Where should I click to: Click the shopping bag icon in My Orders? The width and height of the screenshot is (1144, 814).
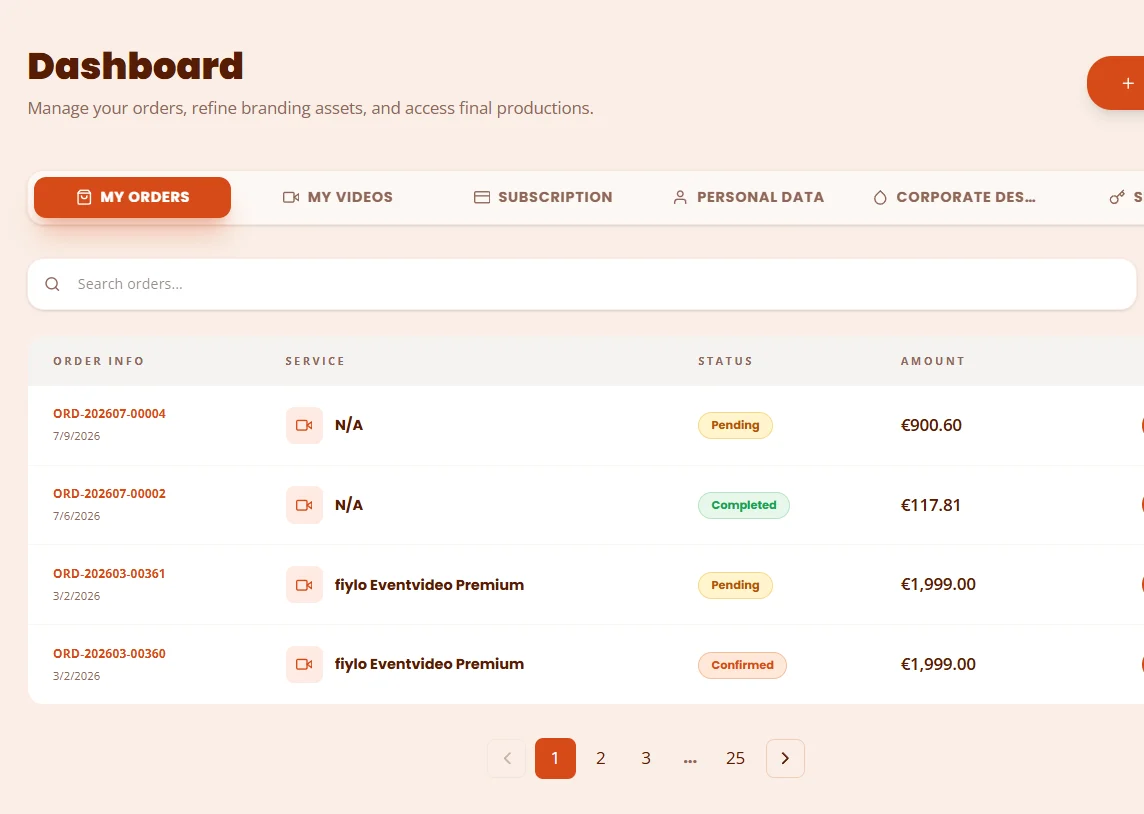(x=84, y=197)
